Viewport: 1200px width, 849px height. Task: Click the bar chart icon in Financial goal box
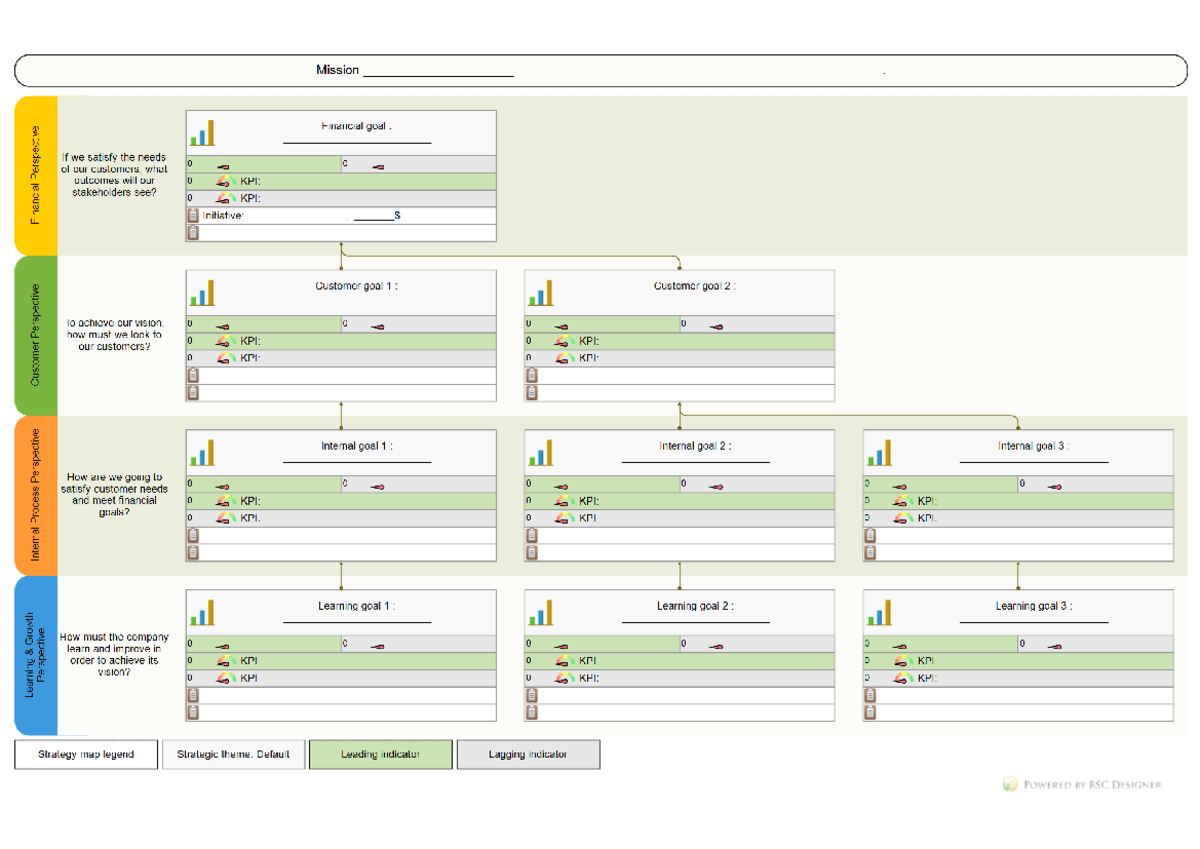tap(203, 133)
